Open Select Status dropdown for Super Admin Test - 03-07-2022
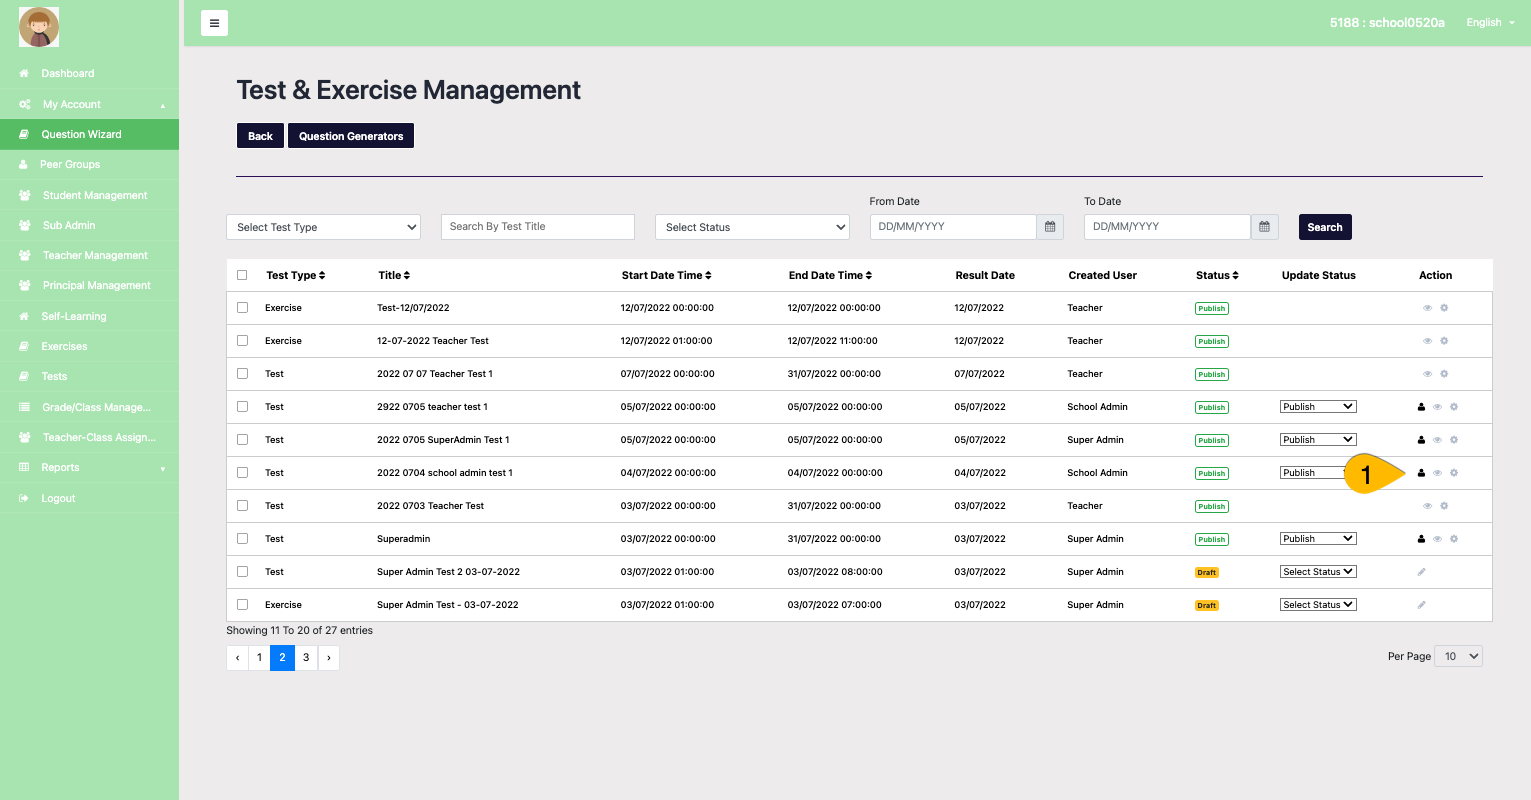This screenshot has height=800, width=1531. [1318, 605]
